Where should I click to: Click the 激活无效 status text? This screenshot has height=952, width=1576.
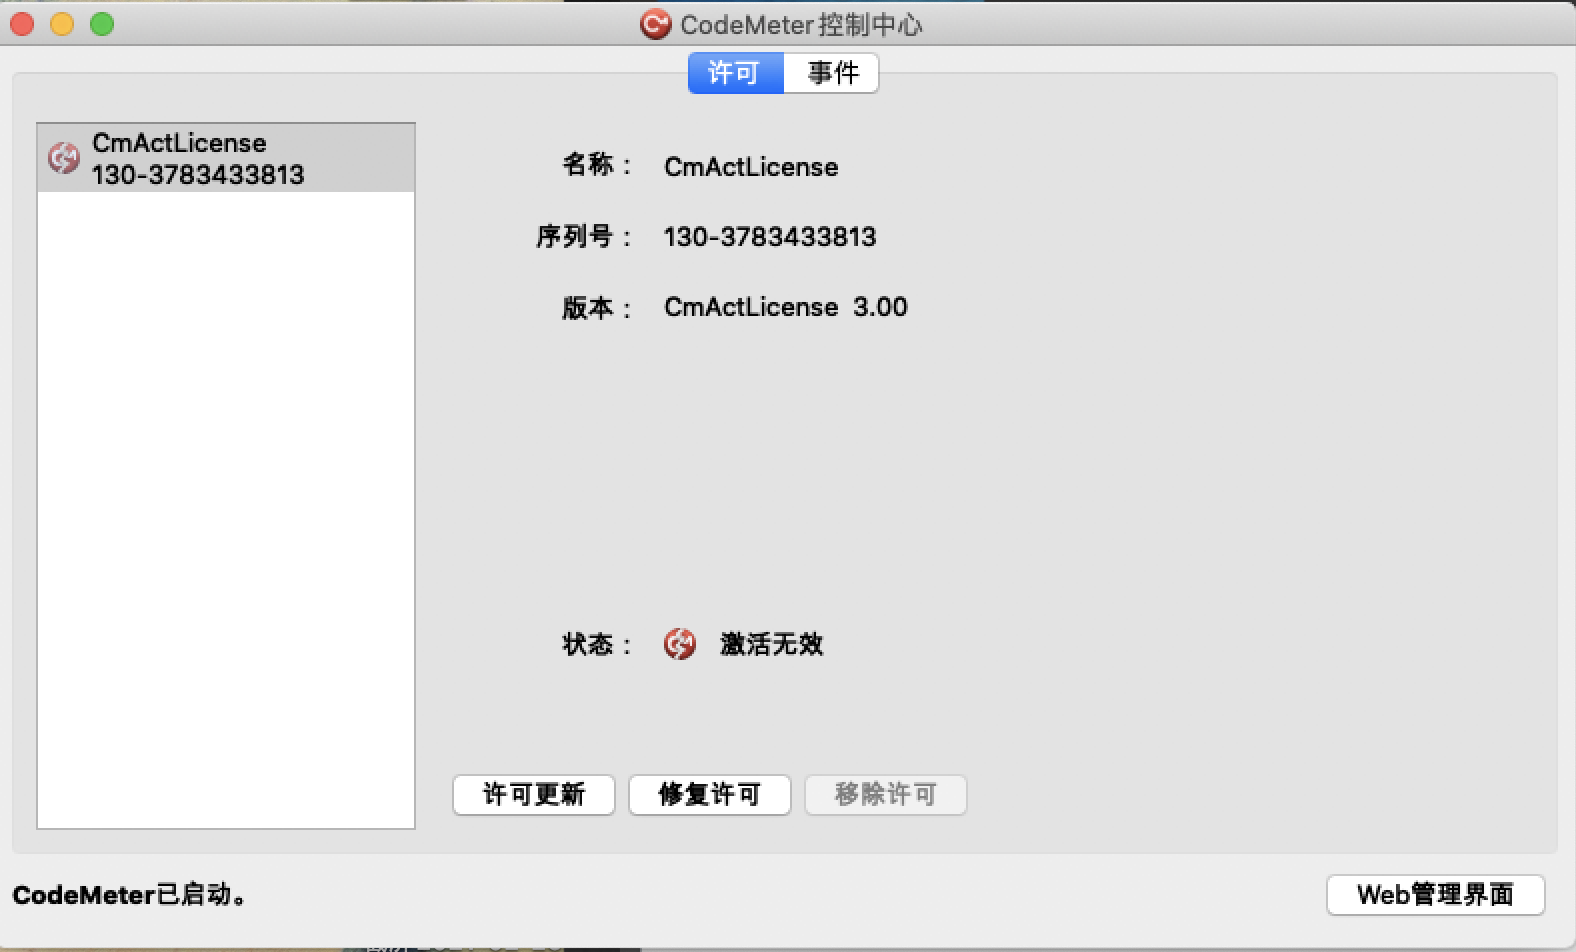click(x=772, y=644)
